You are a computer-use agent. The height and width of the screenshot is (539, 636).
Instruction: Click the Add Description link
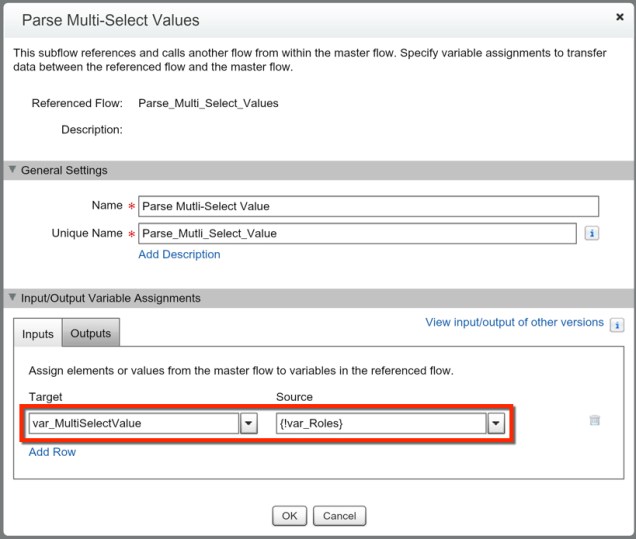click(x=179, y=254)
